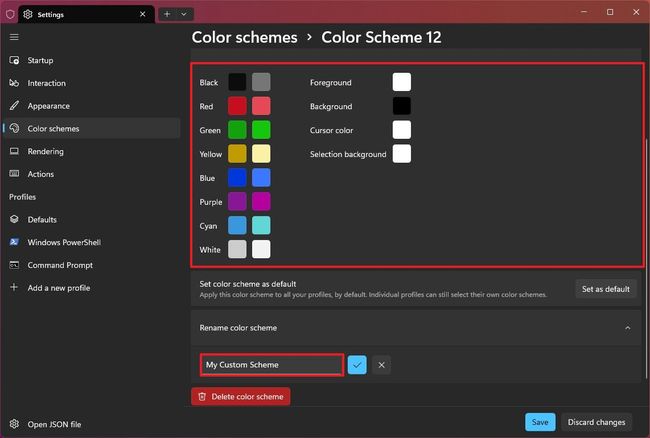
Task: Change the Cursor color swatch
Action: click(402, 130)
